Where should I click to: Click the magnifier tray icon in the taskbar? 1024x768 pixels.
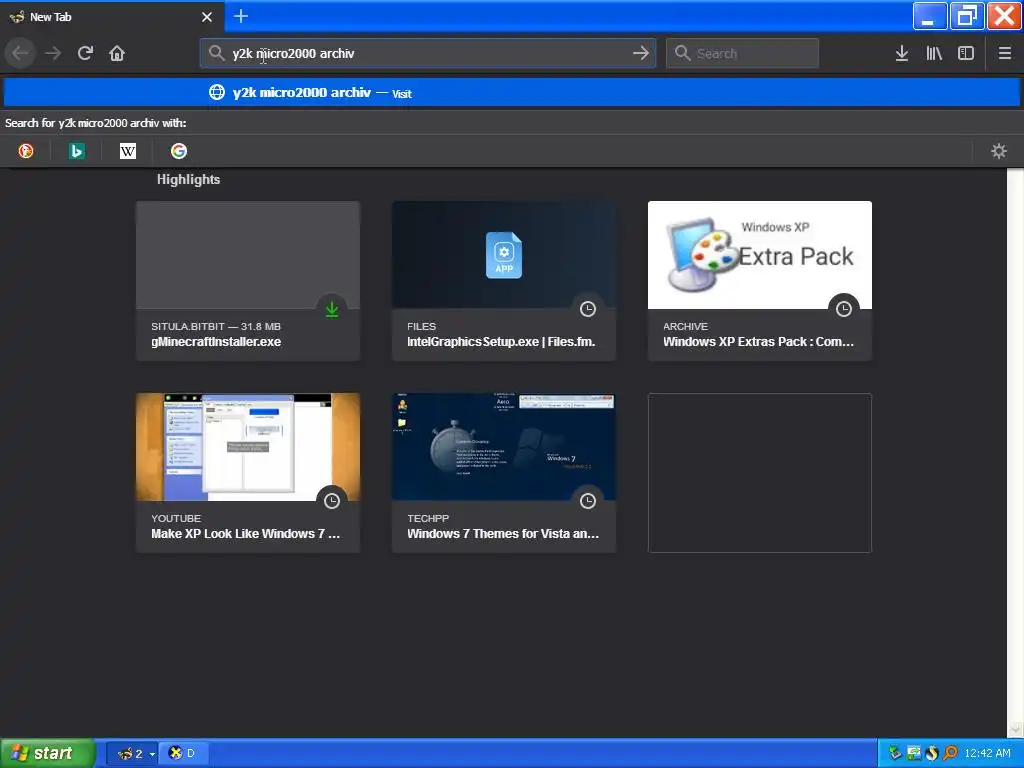950,754
